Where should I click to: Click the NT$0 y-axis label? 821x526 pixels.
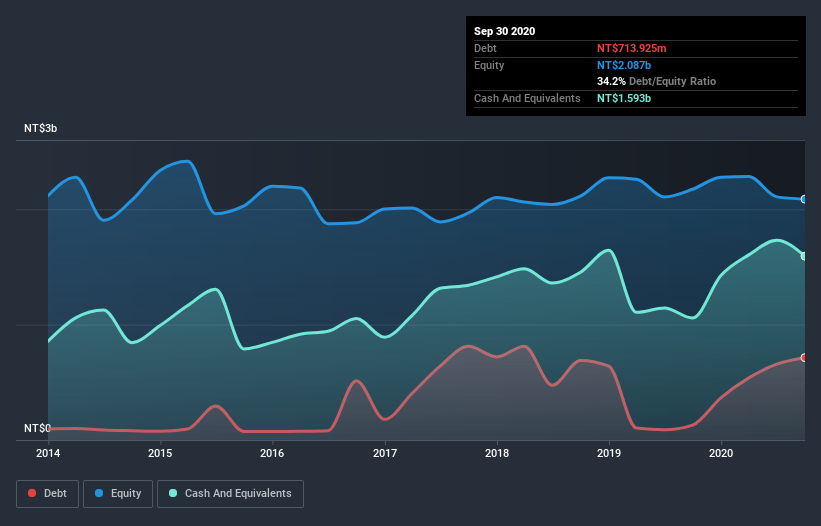(x=37, y=428)
